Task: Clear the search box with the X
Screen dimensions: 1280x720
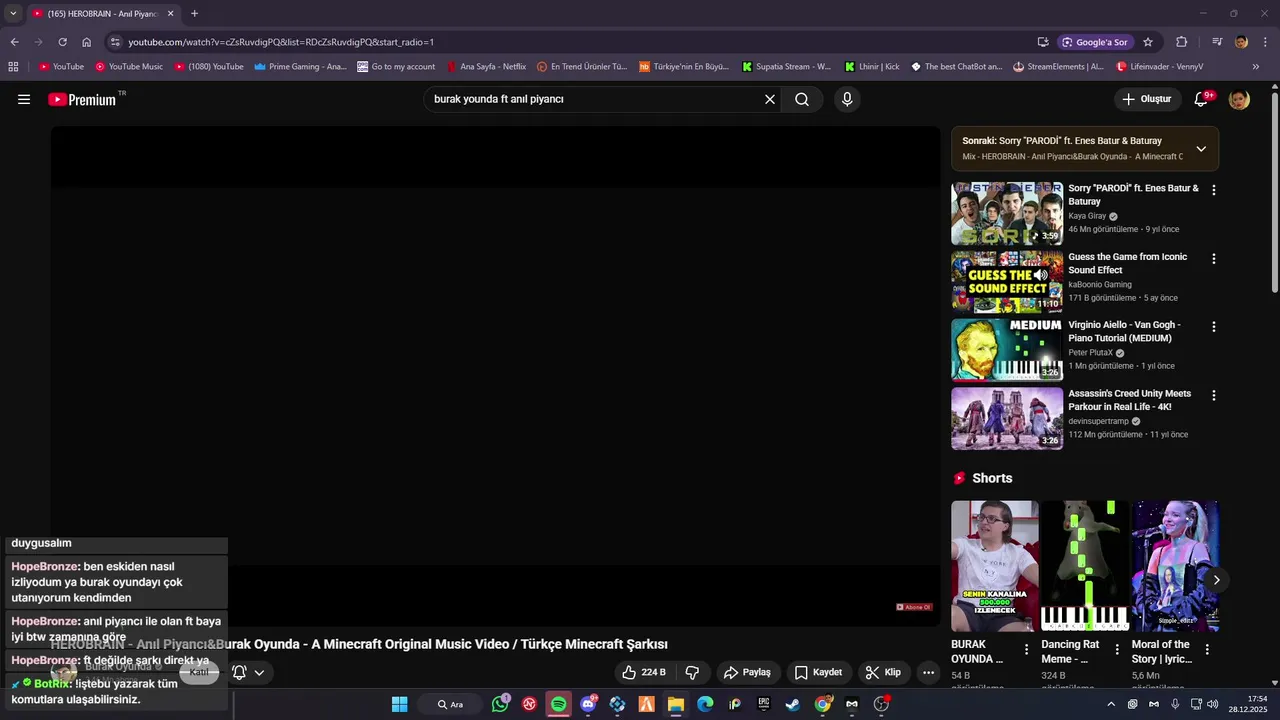Action: point(770,99)
